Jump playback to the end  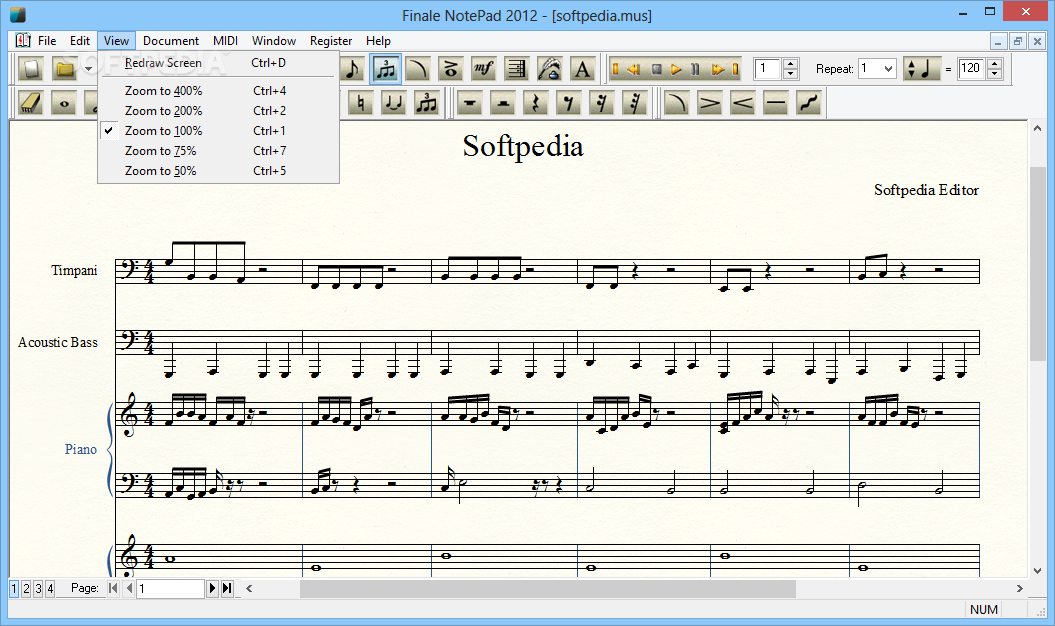tap(735, 69)
